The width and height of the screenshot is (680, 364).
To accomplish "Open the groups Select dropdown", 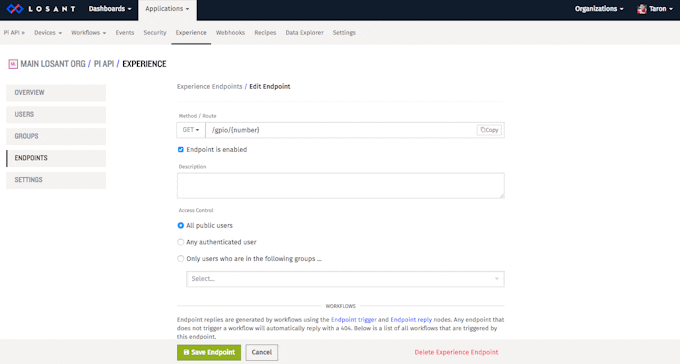I will 345,279.
